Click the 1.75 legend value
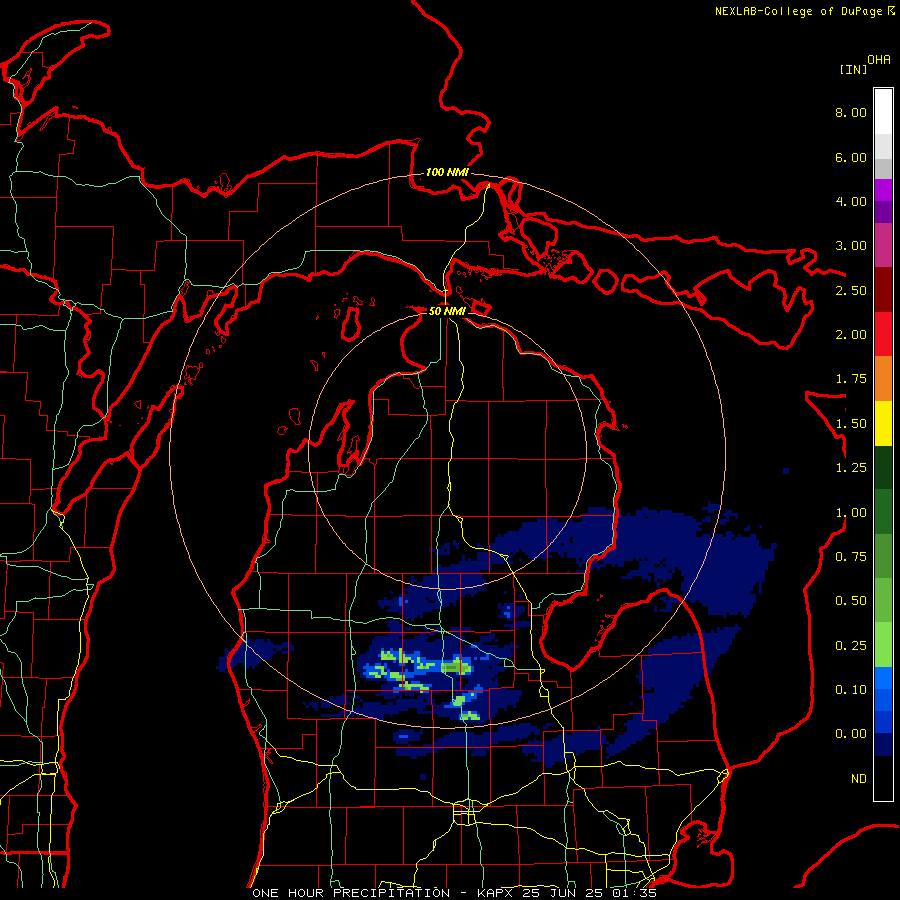Viewport: 900px width, 900px height. coord(851,379)
